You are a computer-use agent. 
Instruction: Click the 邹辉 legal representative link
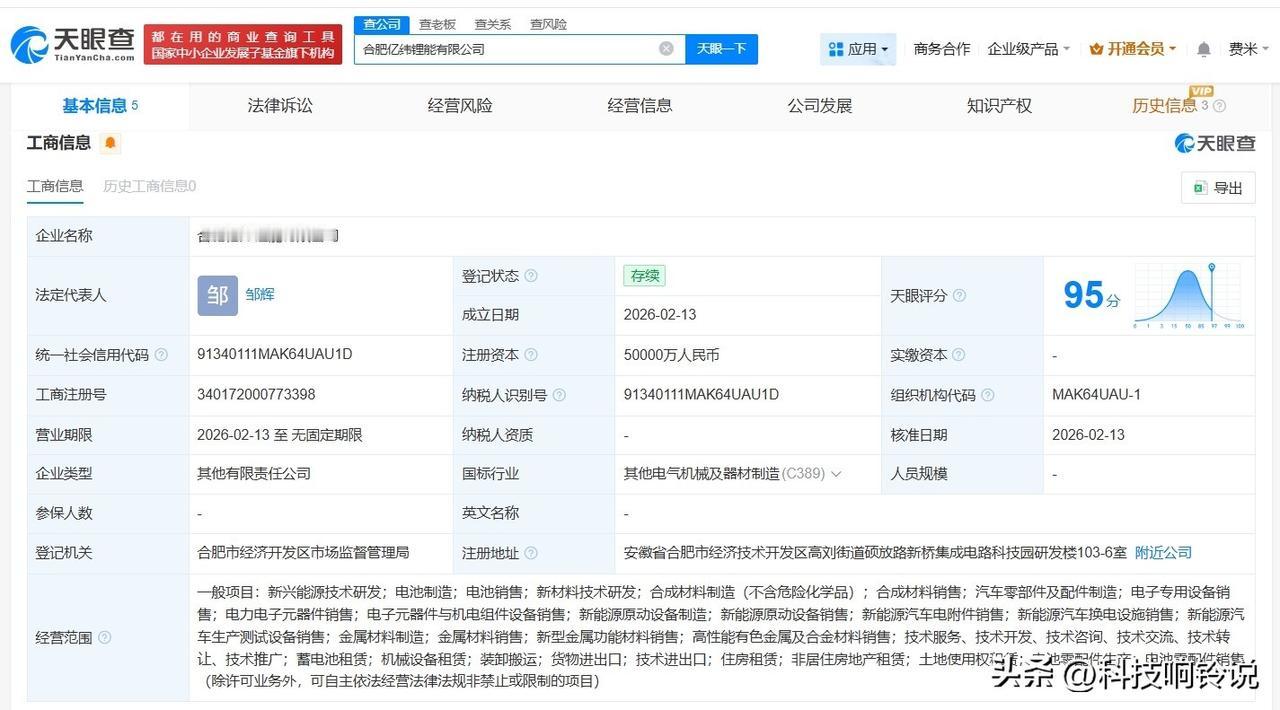[261, 295]
